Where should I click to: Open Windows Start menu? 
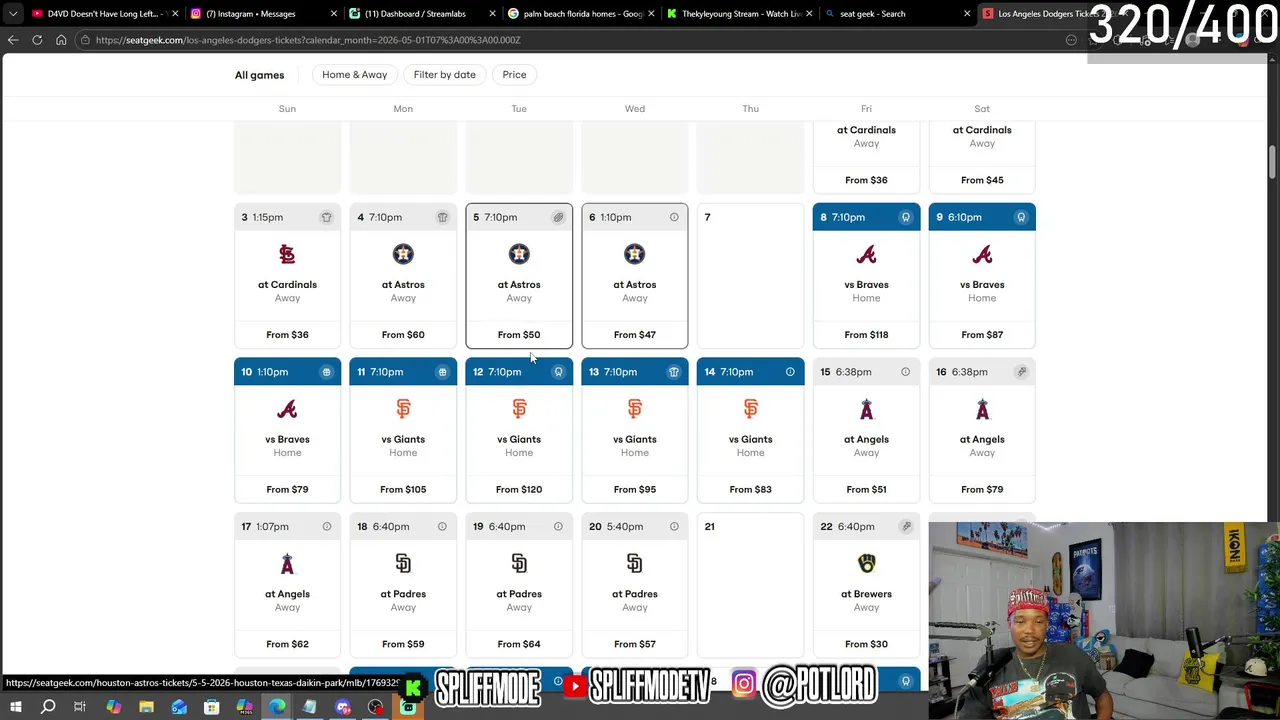click(15, 707)
